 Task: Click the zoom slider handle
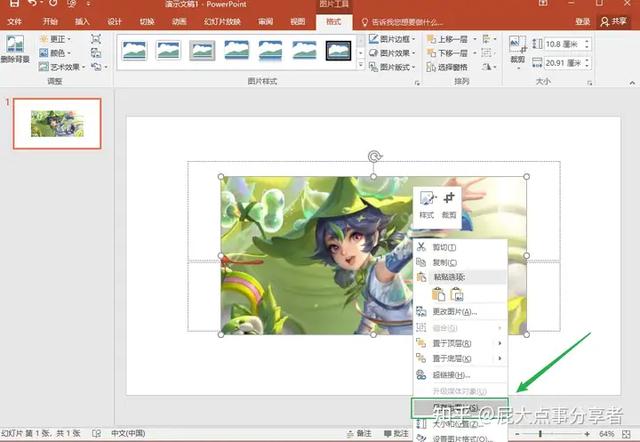click(540, 433)
